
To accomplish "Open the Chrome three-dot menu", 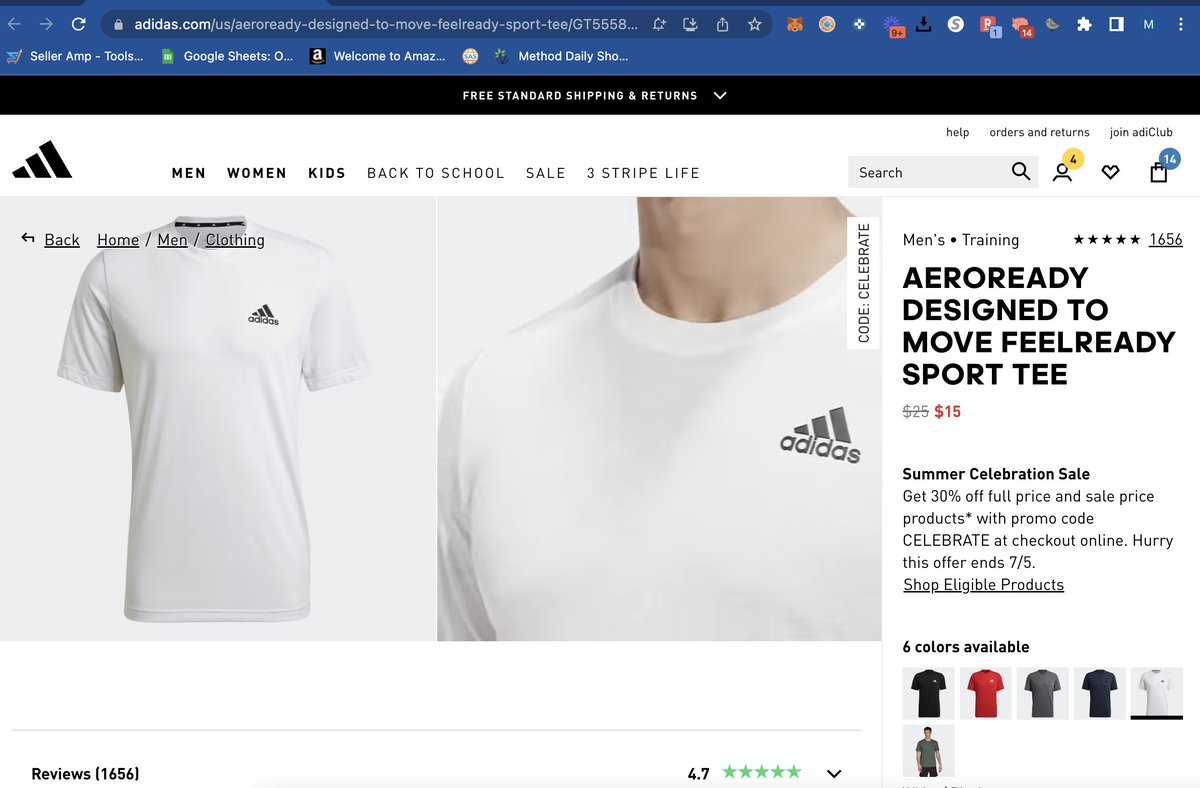I will click(1179, 24).
